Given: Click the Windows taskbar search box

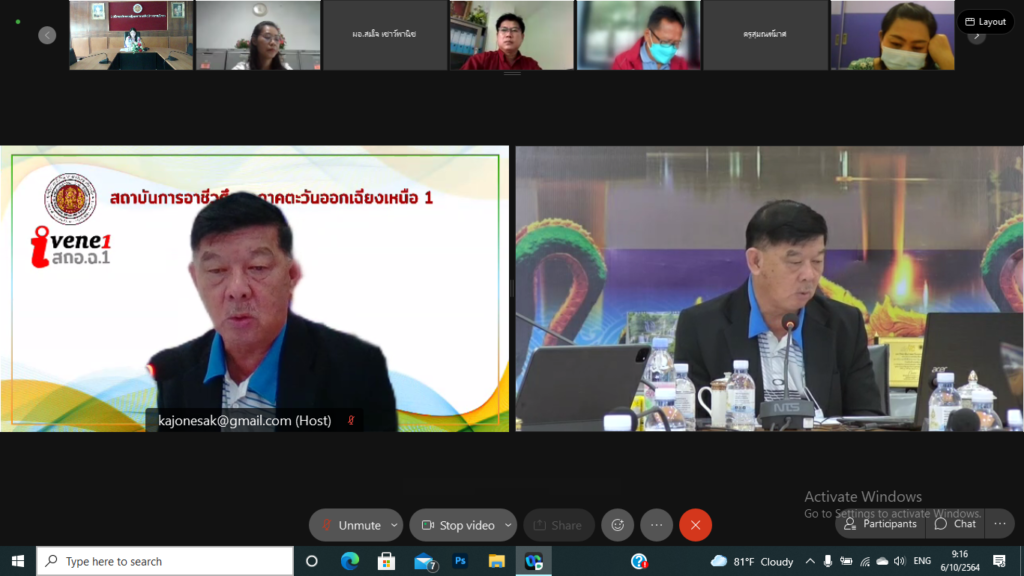Looking at the screenshot, I should 165,561.
